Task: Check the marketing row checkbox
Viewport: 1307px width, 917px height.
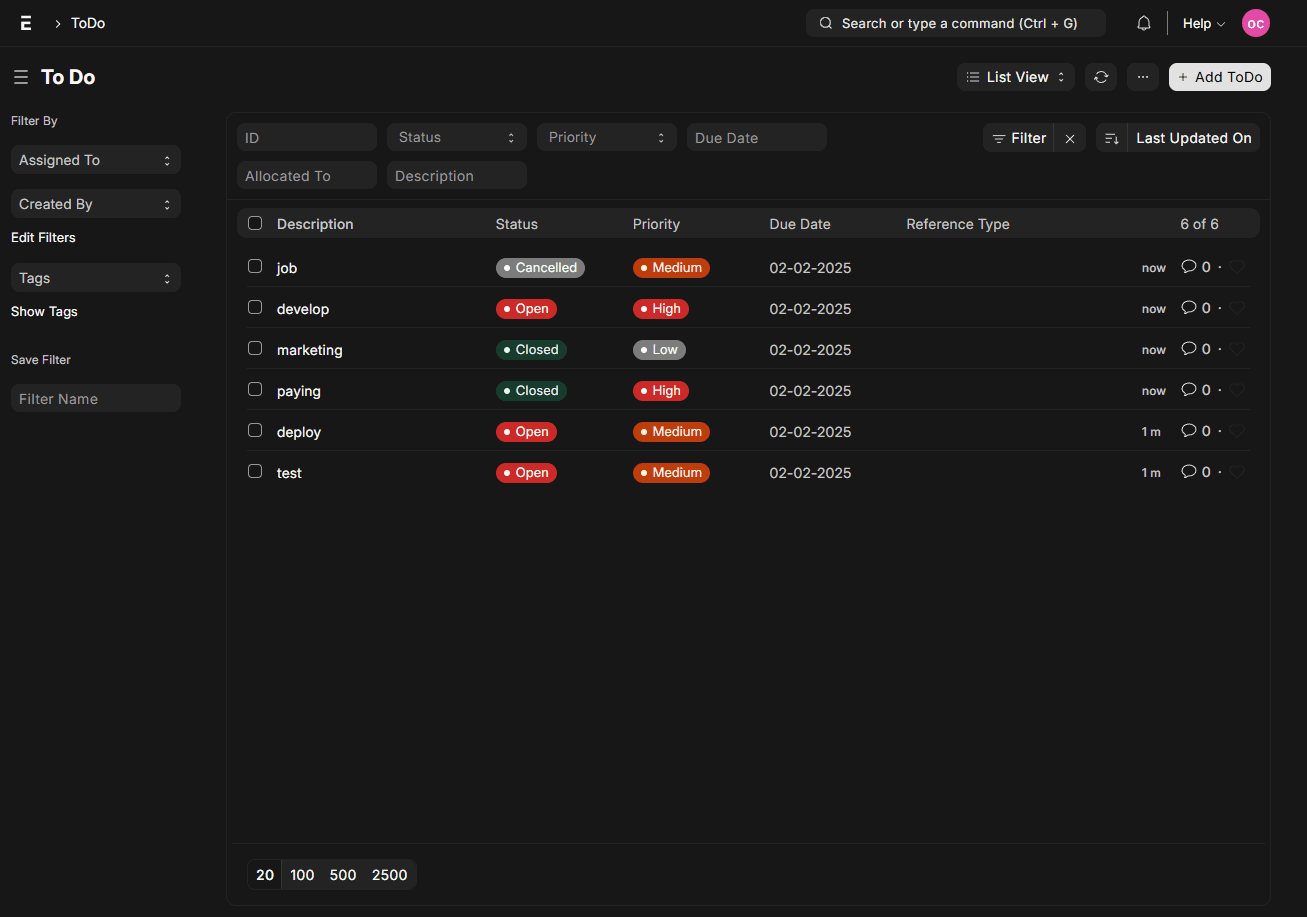Action: (255, 348)
